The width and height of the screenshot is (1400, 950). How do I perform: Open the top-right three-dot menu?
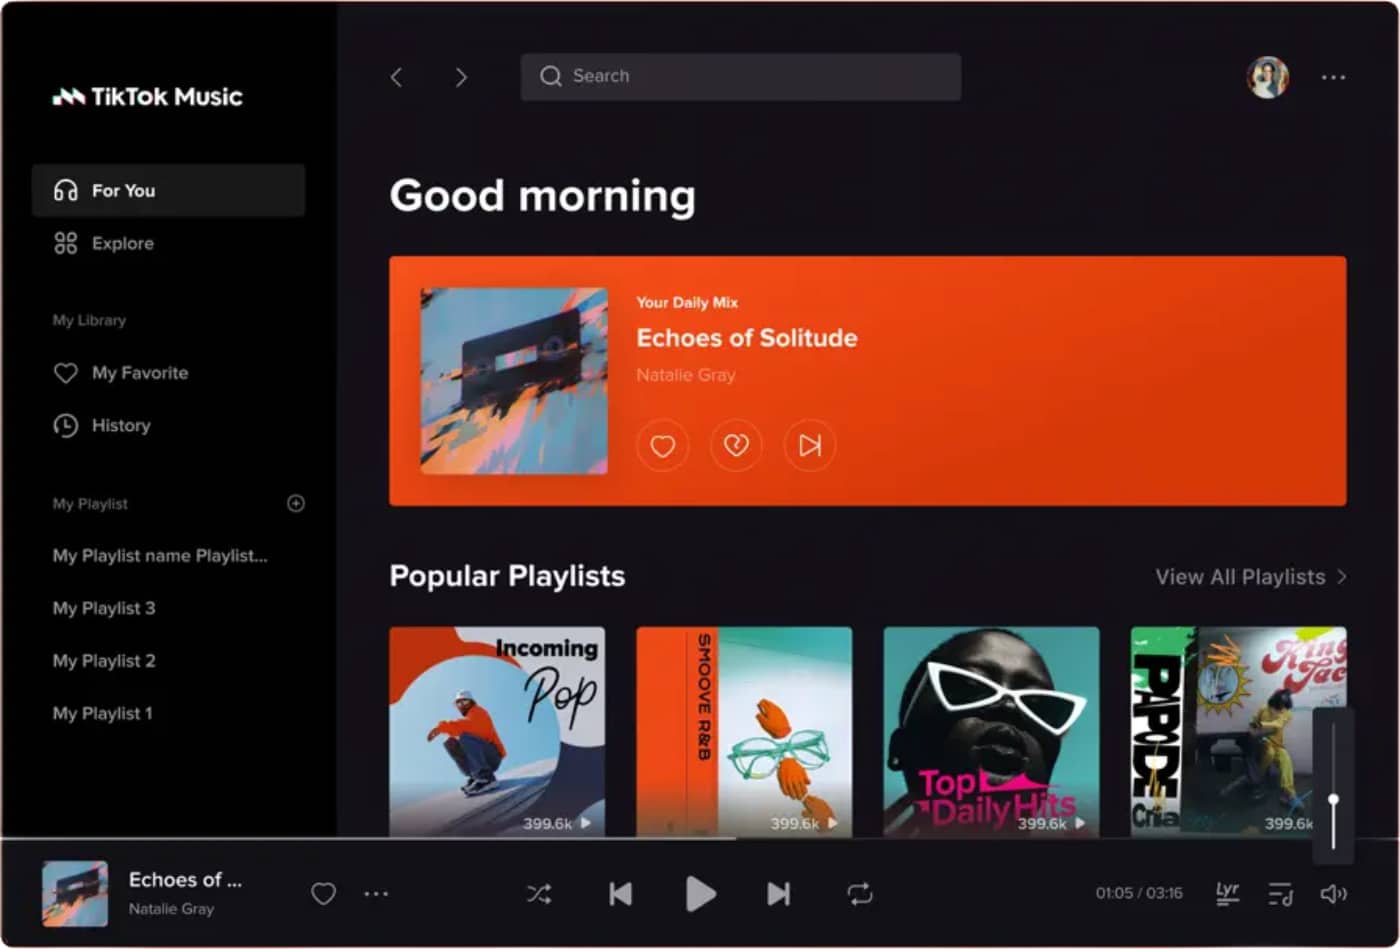click(x=1333, y=77)
